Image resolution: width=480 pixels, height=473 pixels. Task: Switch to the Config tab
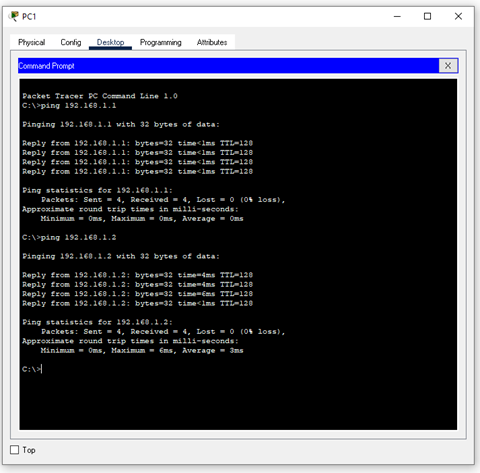(x=71, y=42)
